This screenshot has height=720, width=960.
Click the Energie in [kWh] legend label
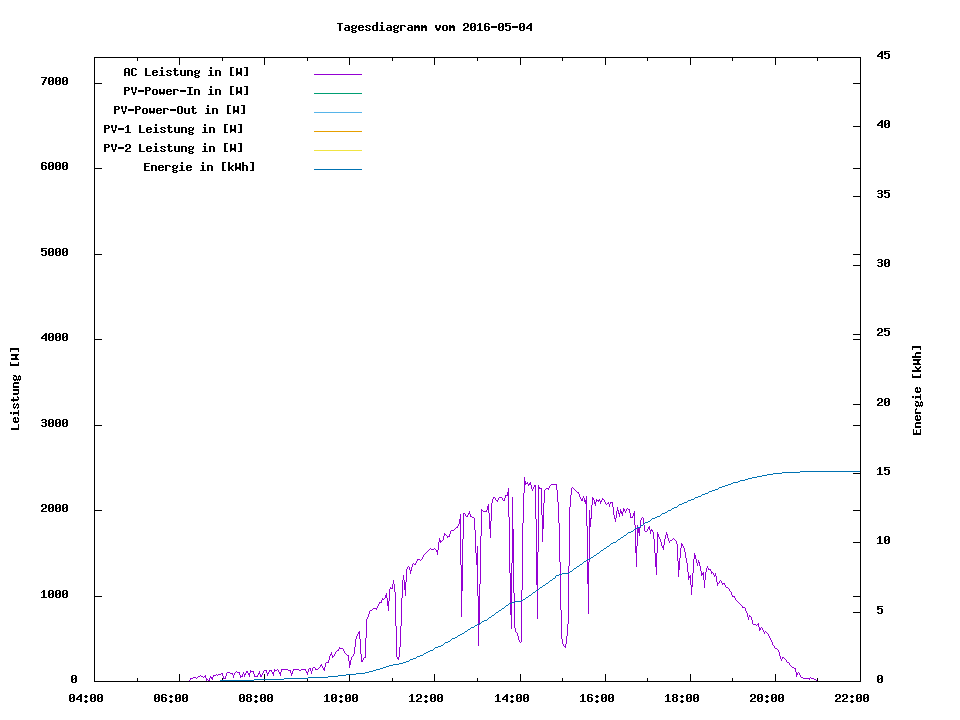coord(199,167)
